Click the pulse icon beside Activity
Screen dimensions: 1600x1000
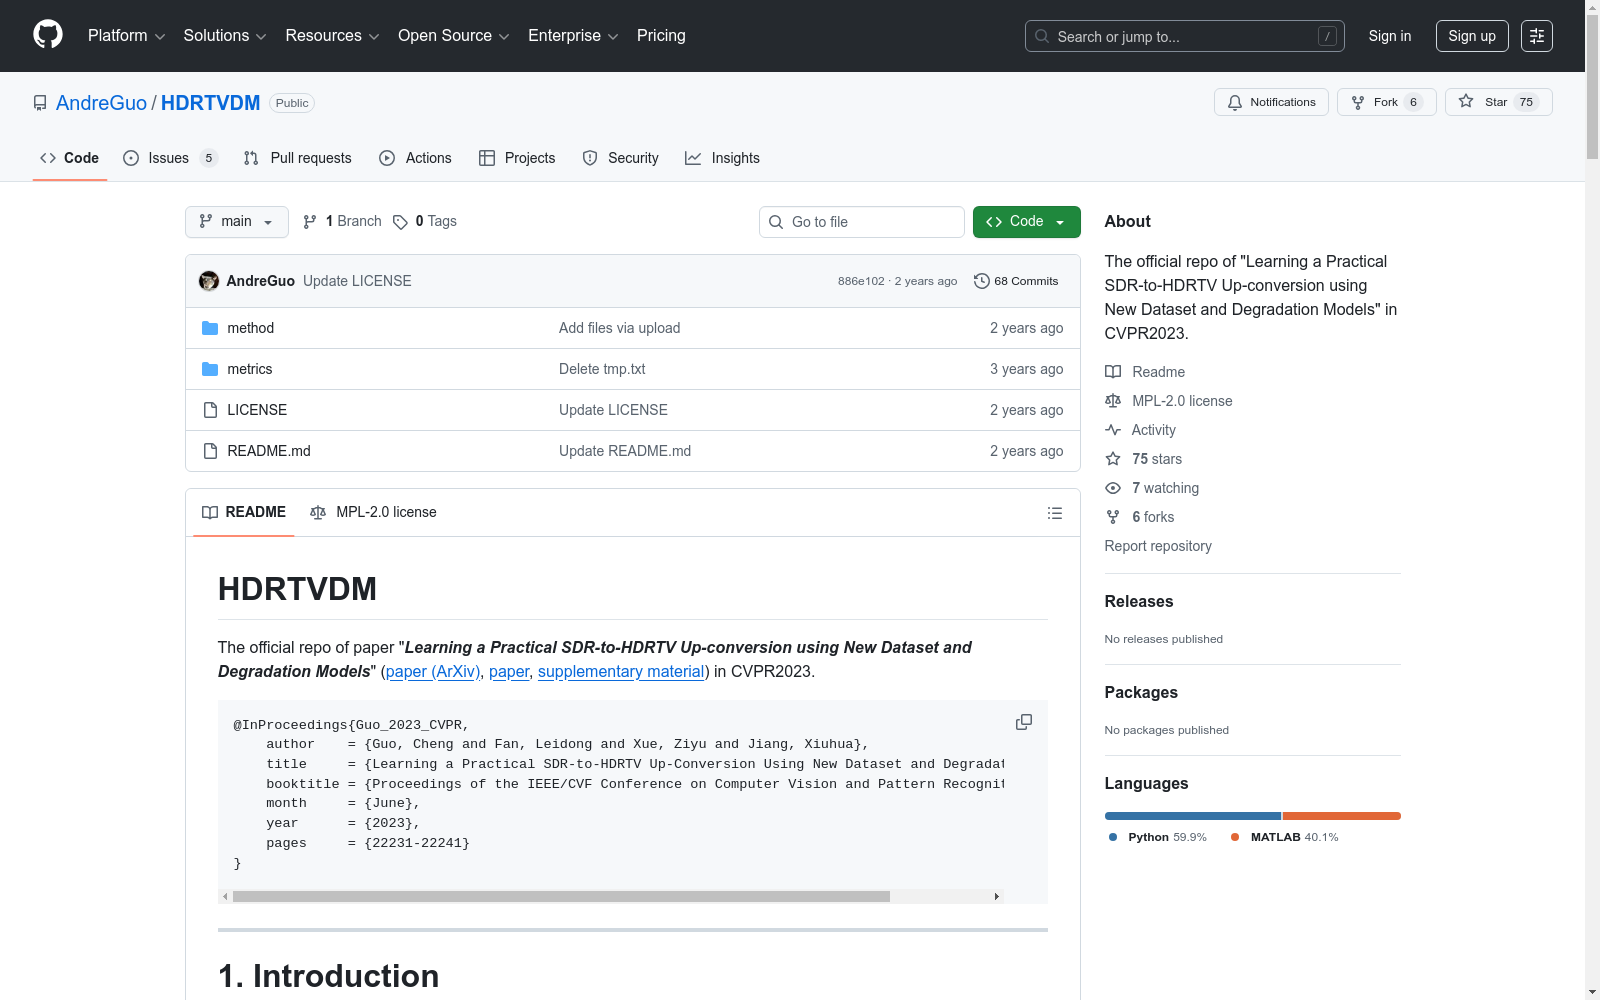click(1113, 430)
